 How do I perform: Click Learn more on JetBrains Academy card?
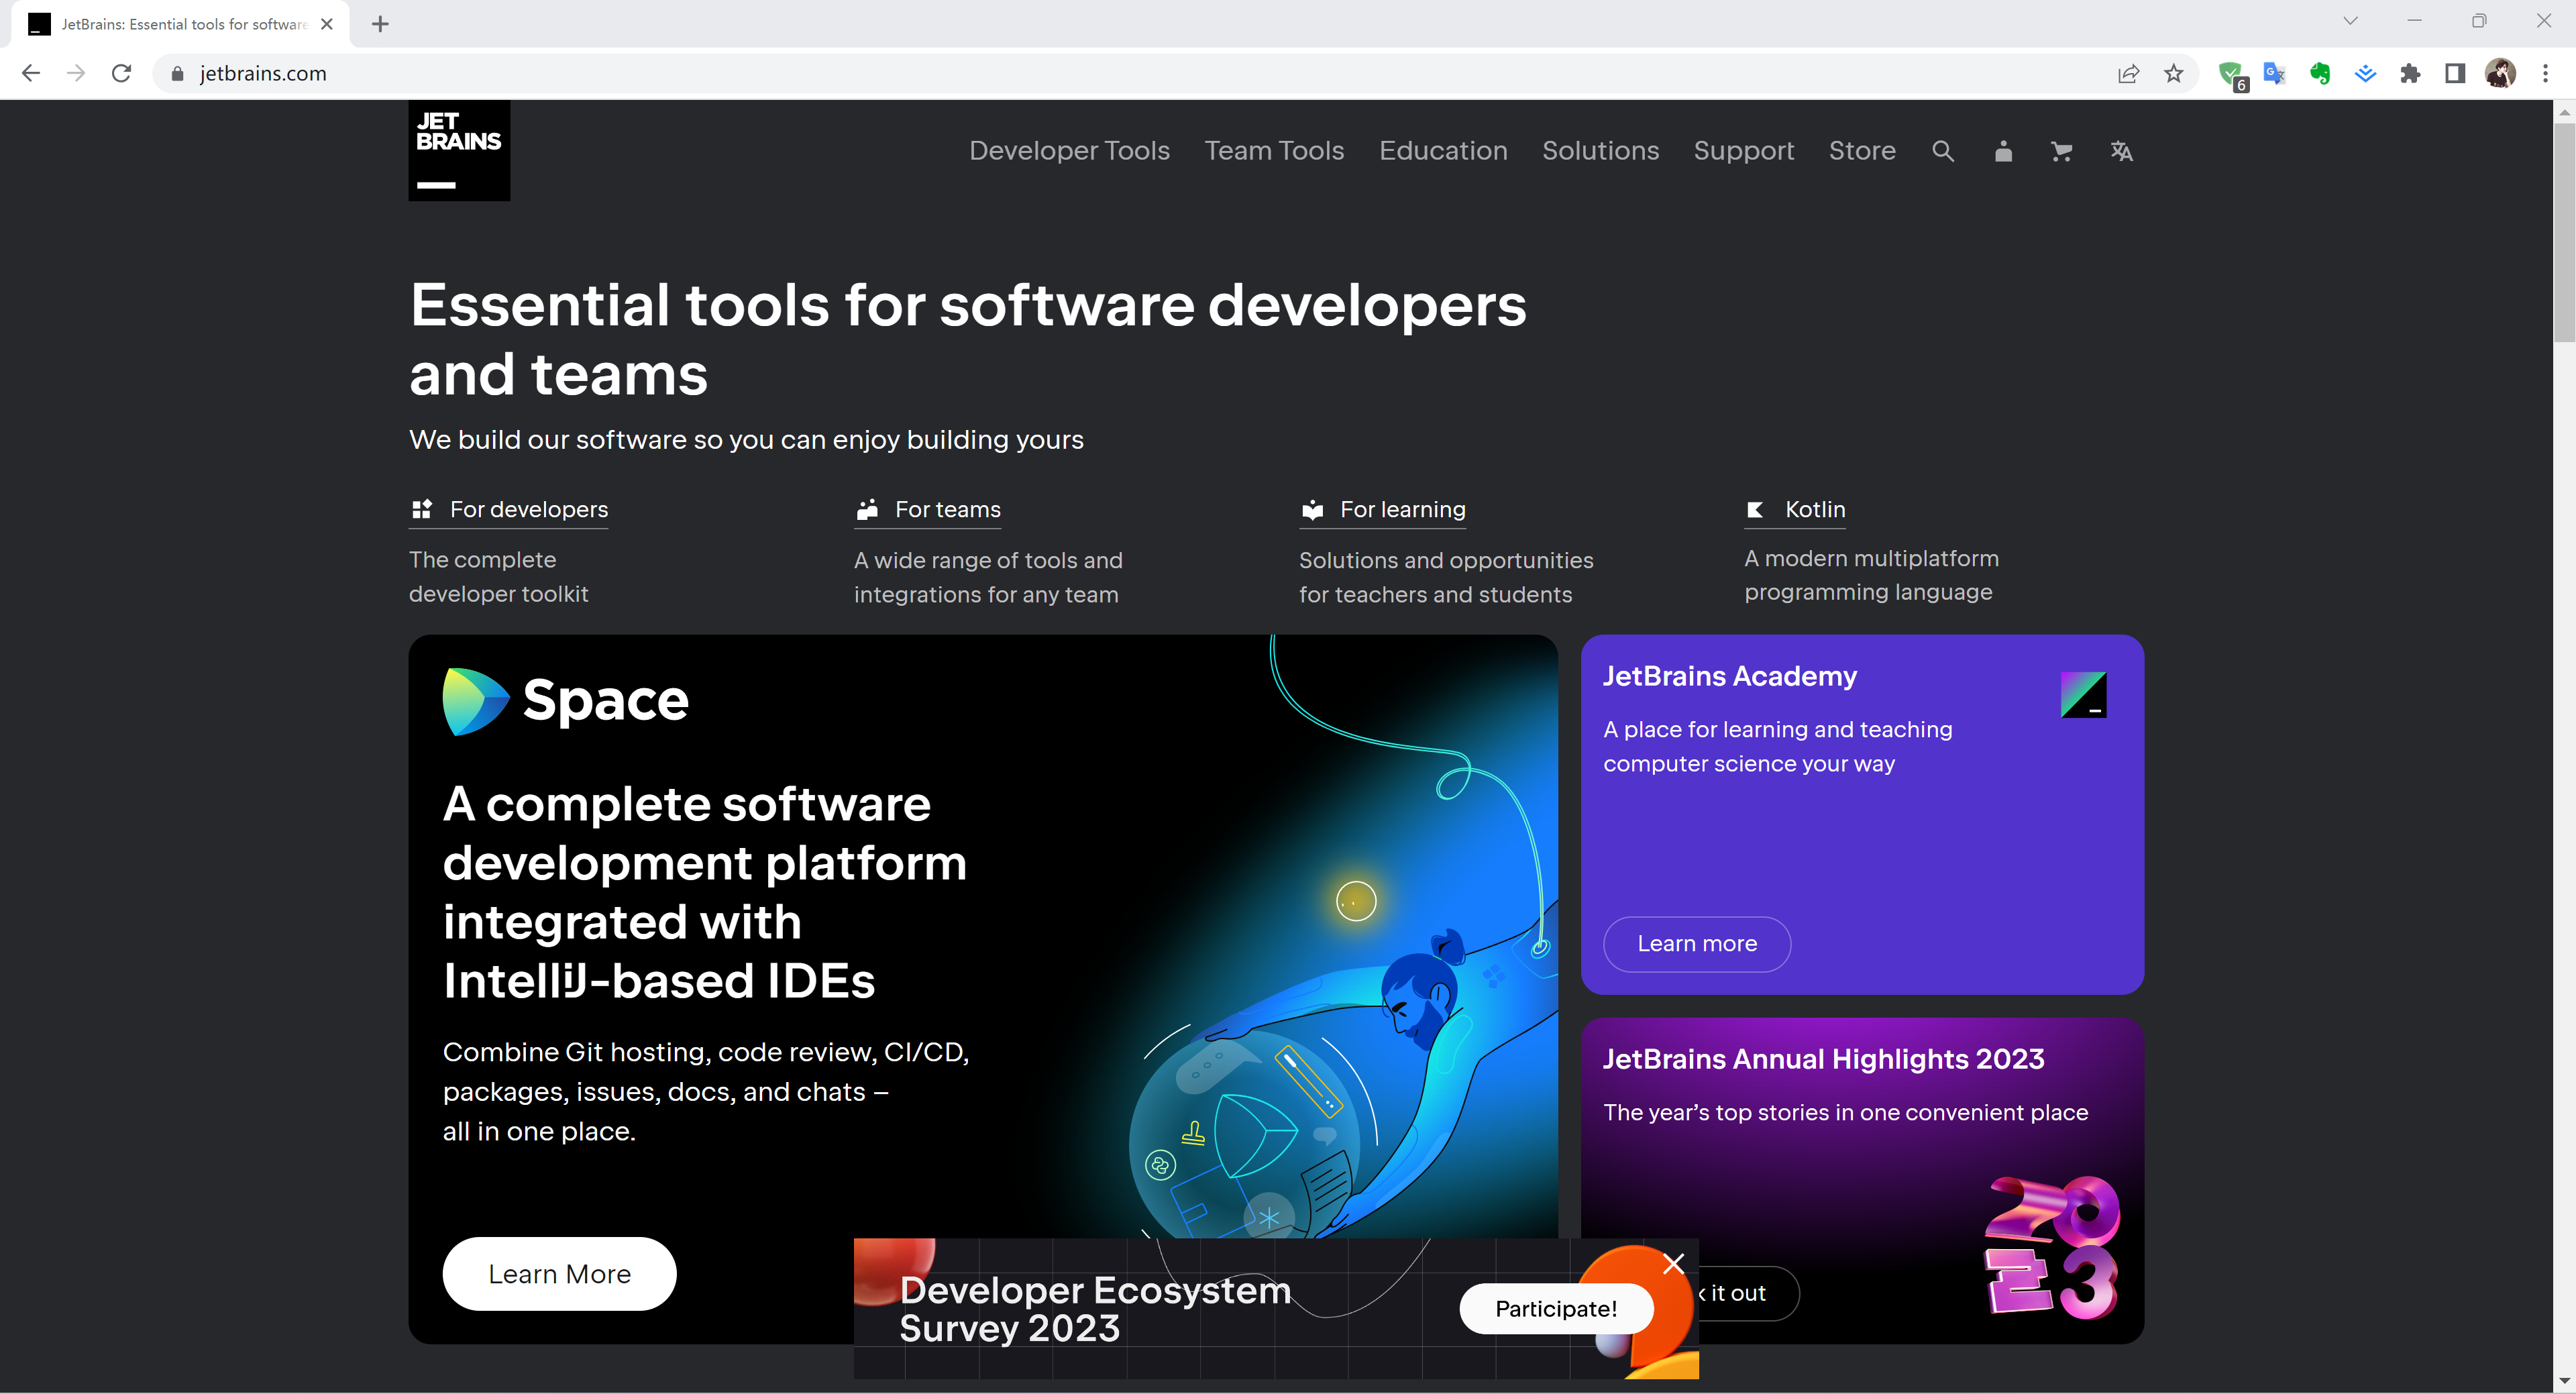1697,944
